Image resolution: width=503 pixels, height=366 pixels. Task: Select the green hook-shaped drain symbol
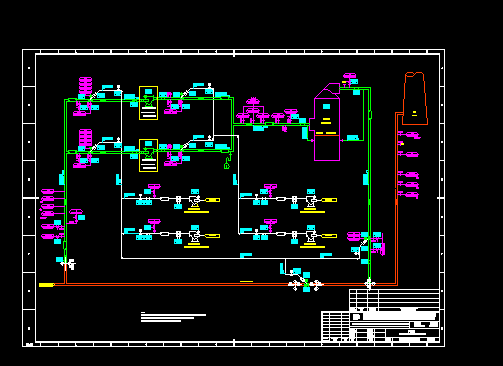pyautogui.click(x=227, y=161)
